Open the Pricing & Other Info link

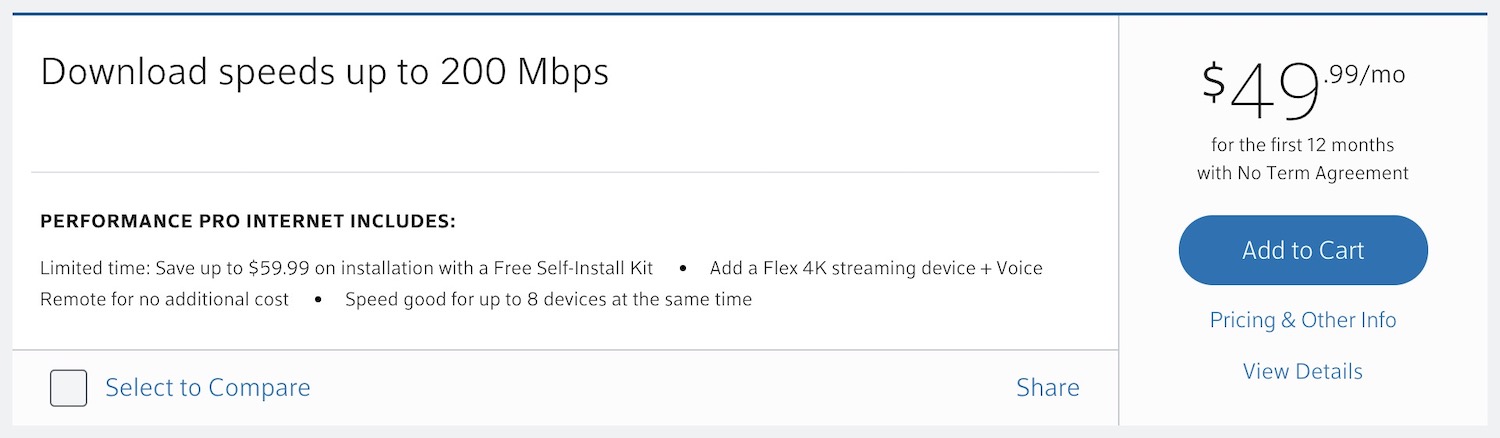pos(1303,320)
